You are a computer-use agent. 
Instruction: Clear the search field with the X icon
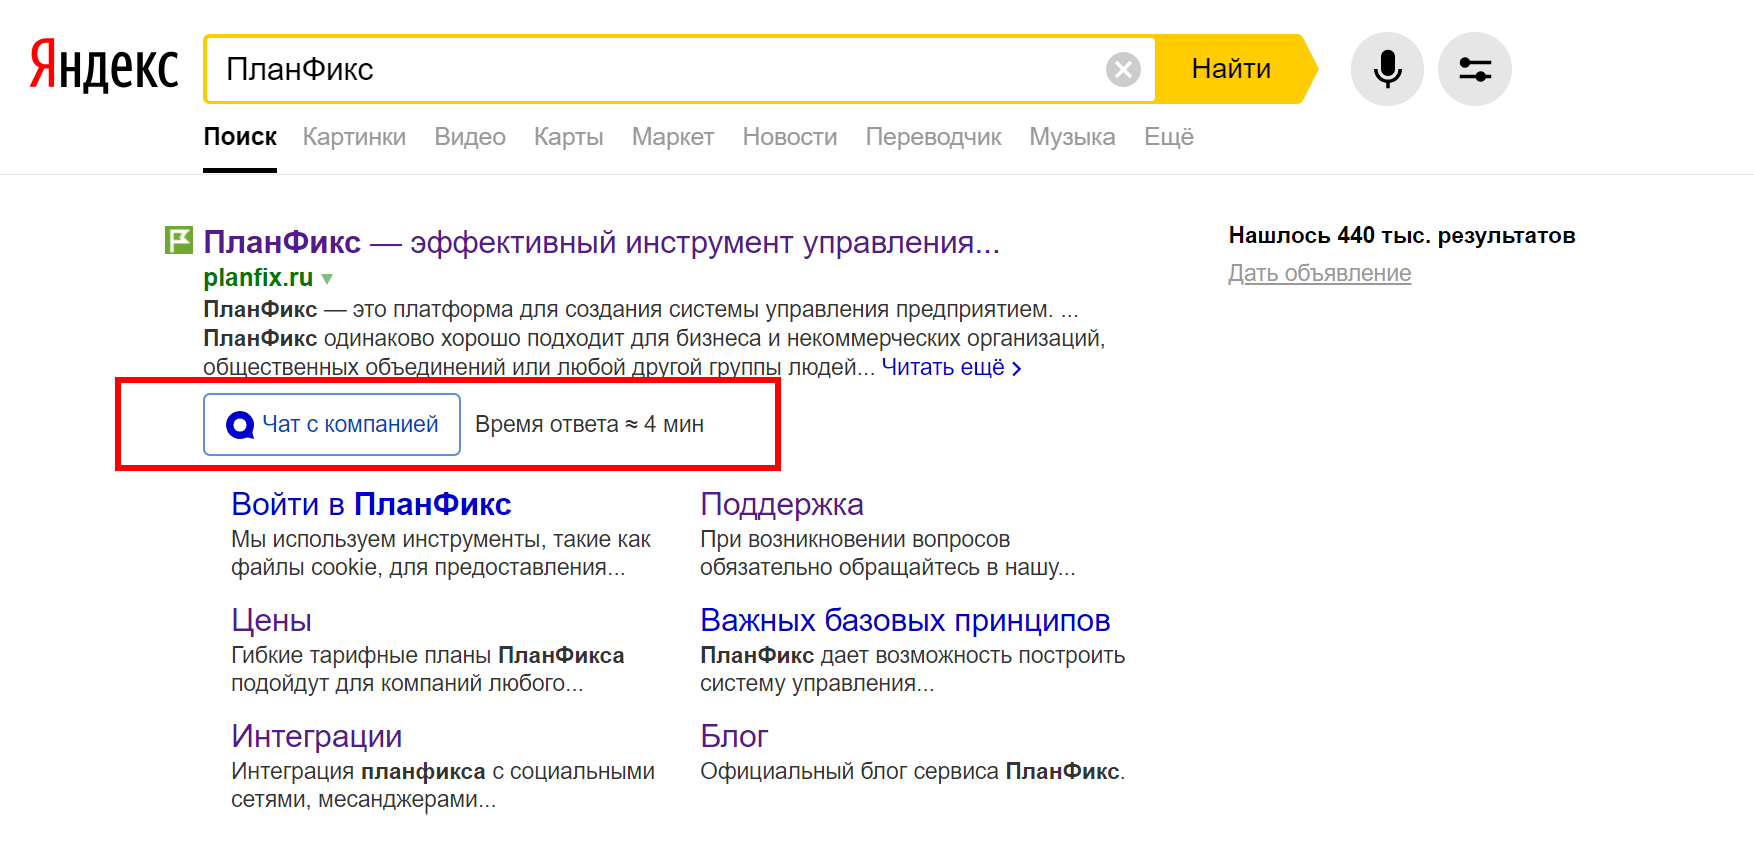coord(1123,69)
